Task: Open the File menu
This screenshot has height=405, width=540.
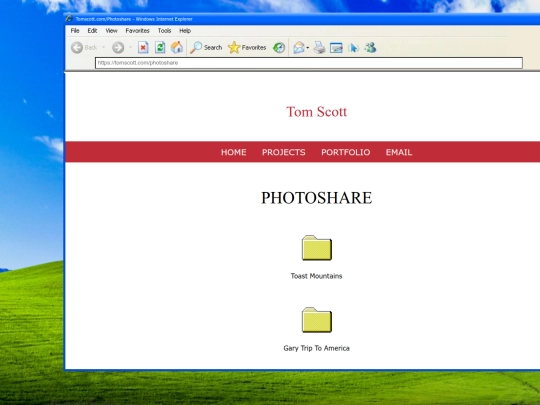Action: point(75,31)
